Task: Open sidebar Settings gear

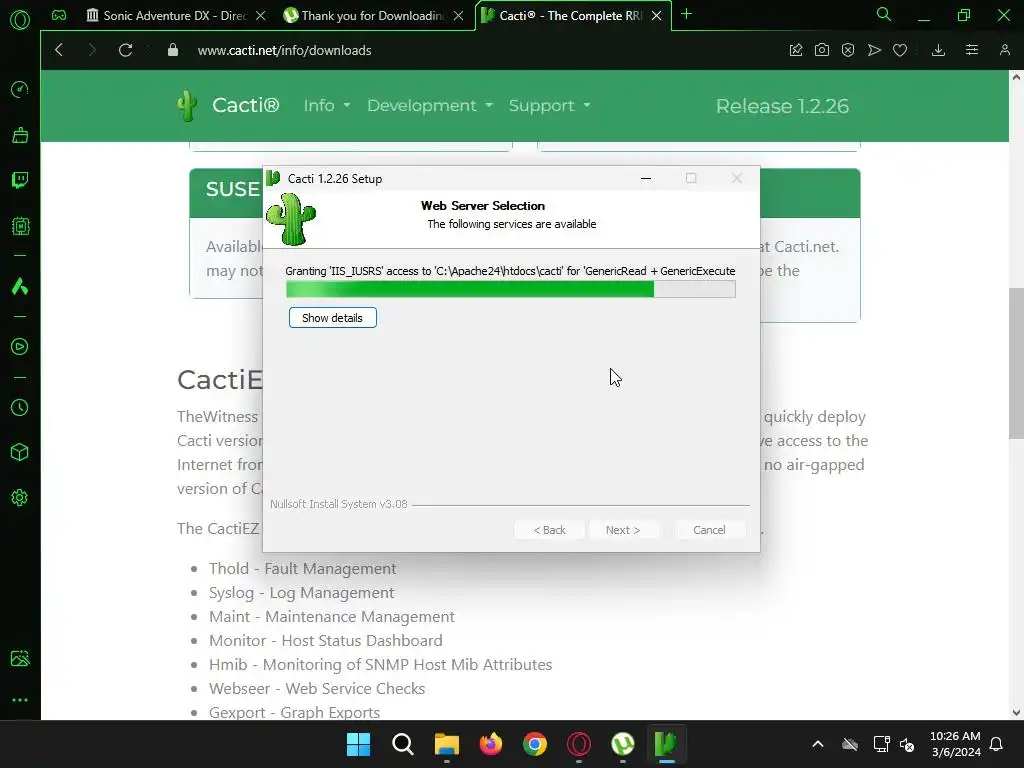Action: tap(20, 498)
